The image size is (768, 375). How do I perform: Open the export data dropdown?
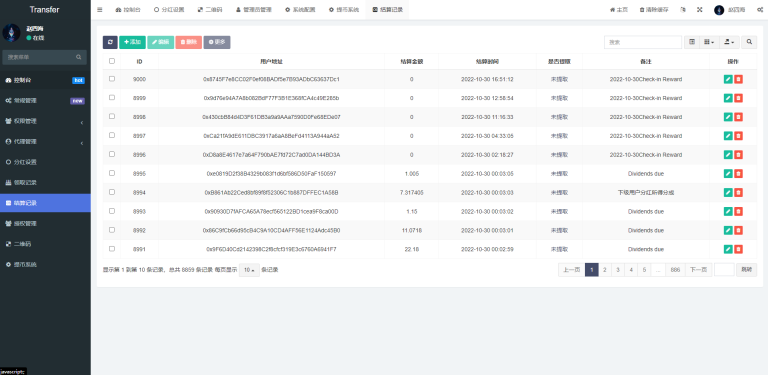tap(729, 42)
